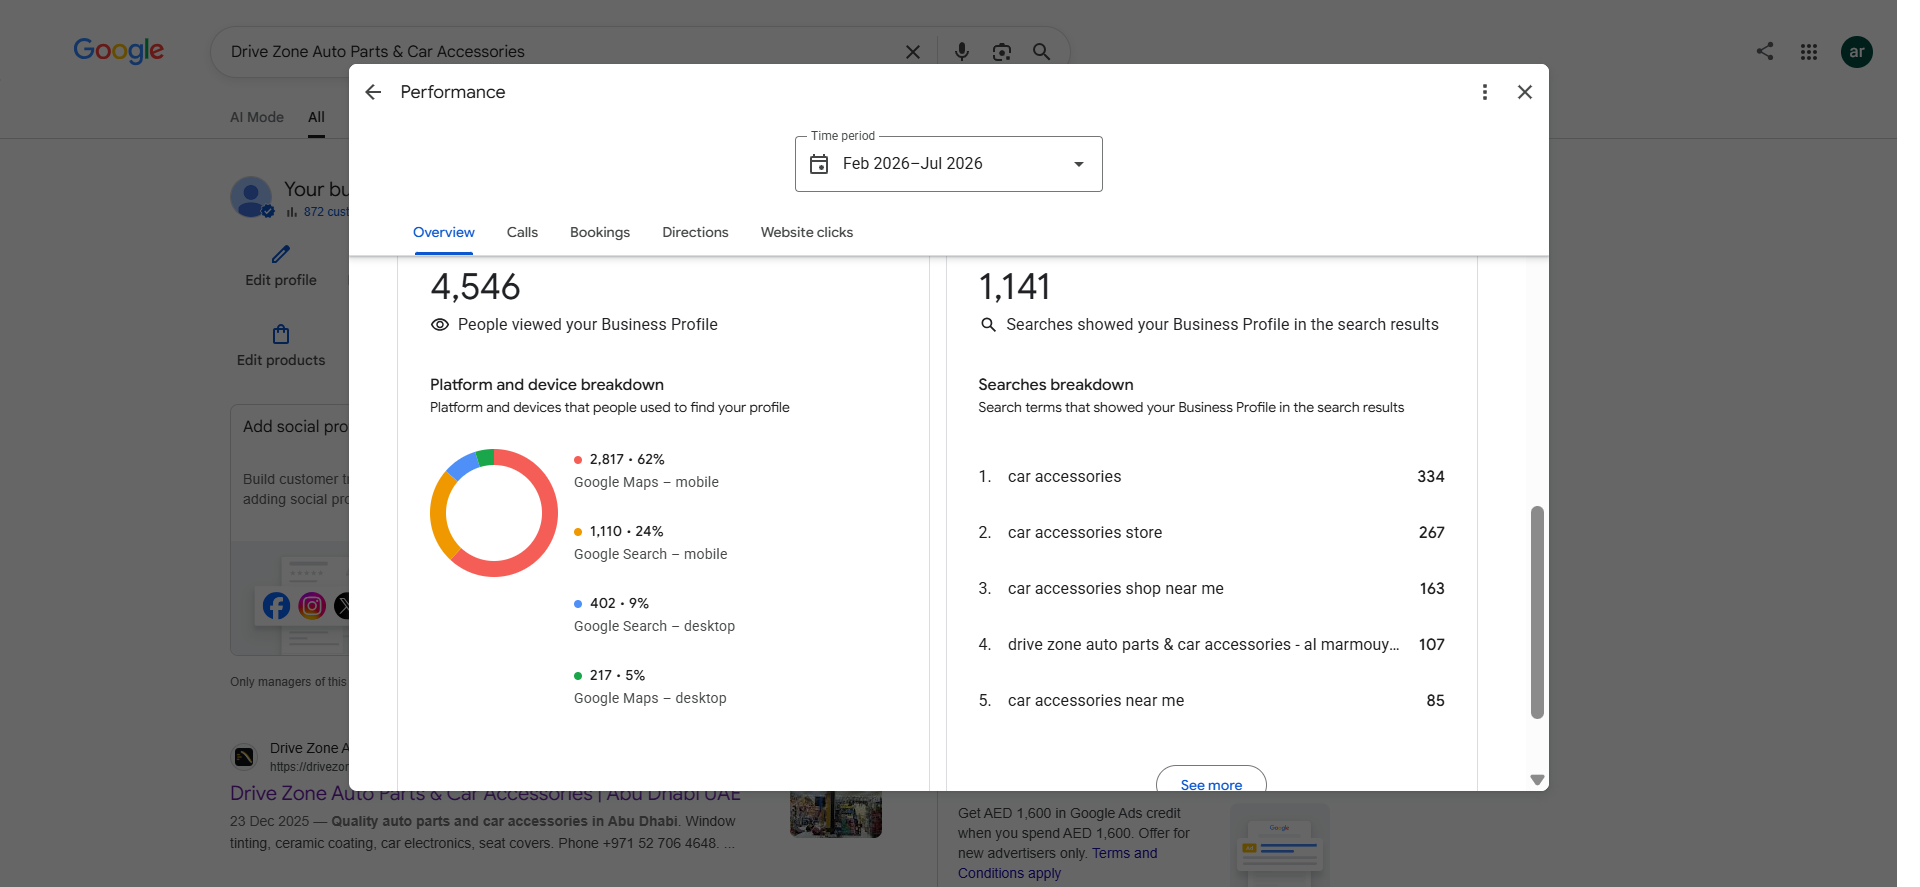Viewport: 1920px width, 887px height.
Task: Click See more under searches breakdown
Action: click(x=1211, y=780)
